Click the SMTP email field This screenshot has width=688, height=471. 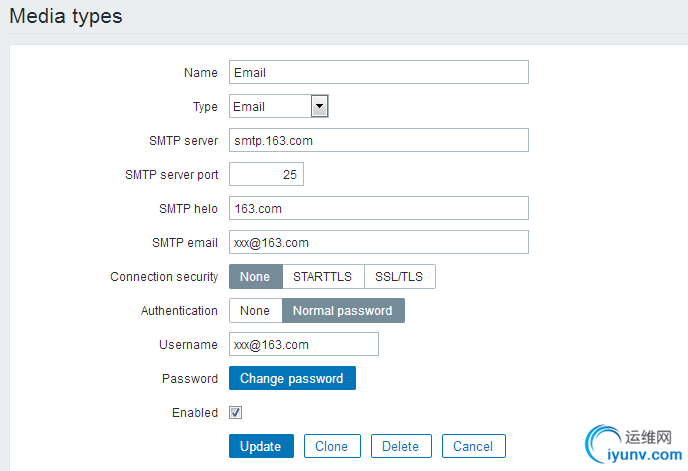378,243
